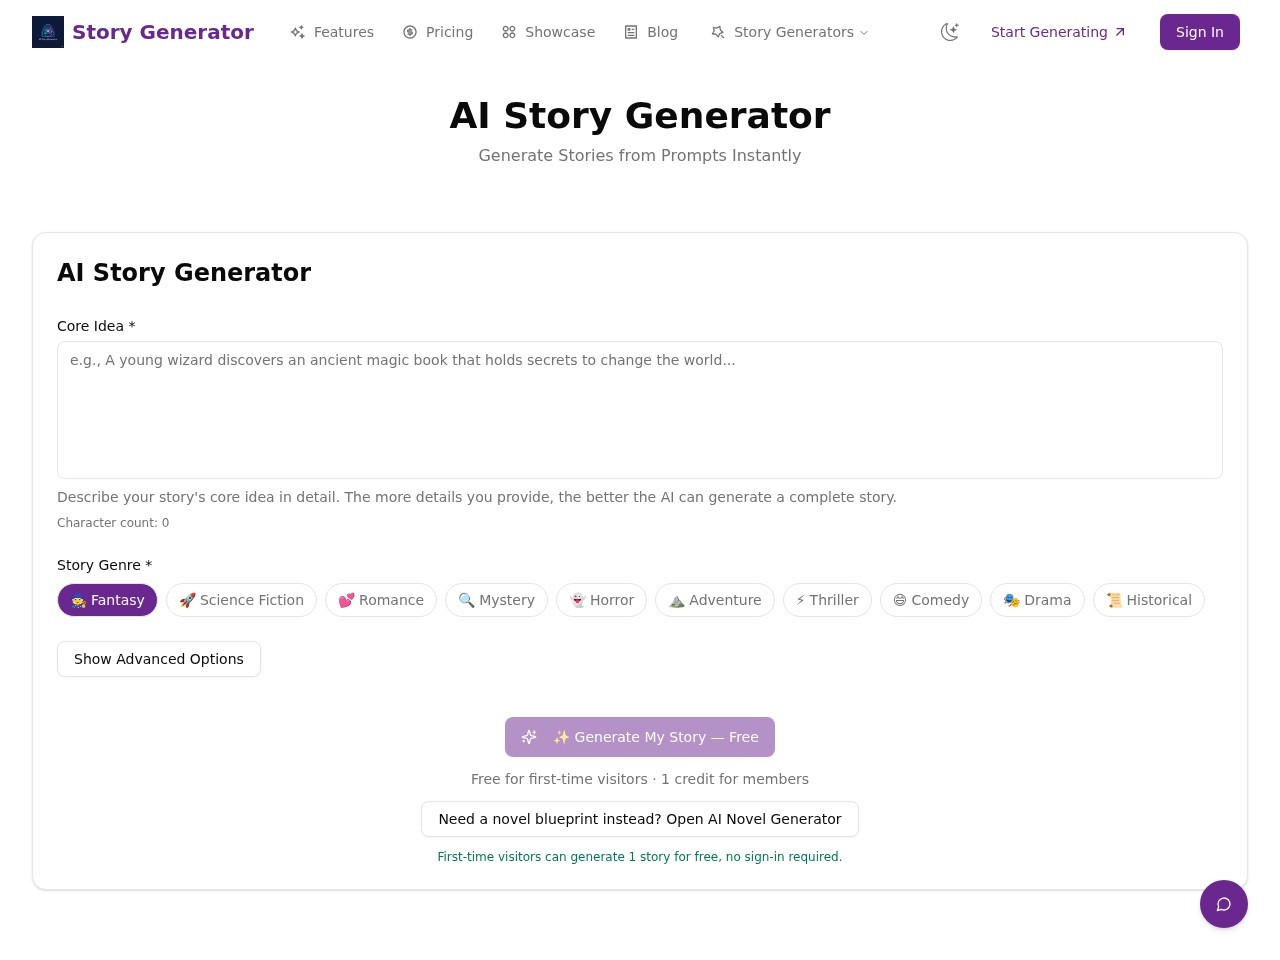Go to the Showcase page
The height and width of the screenshot is (960, 1280).
[548, 32]
